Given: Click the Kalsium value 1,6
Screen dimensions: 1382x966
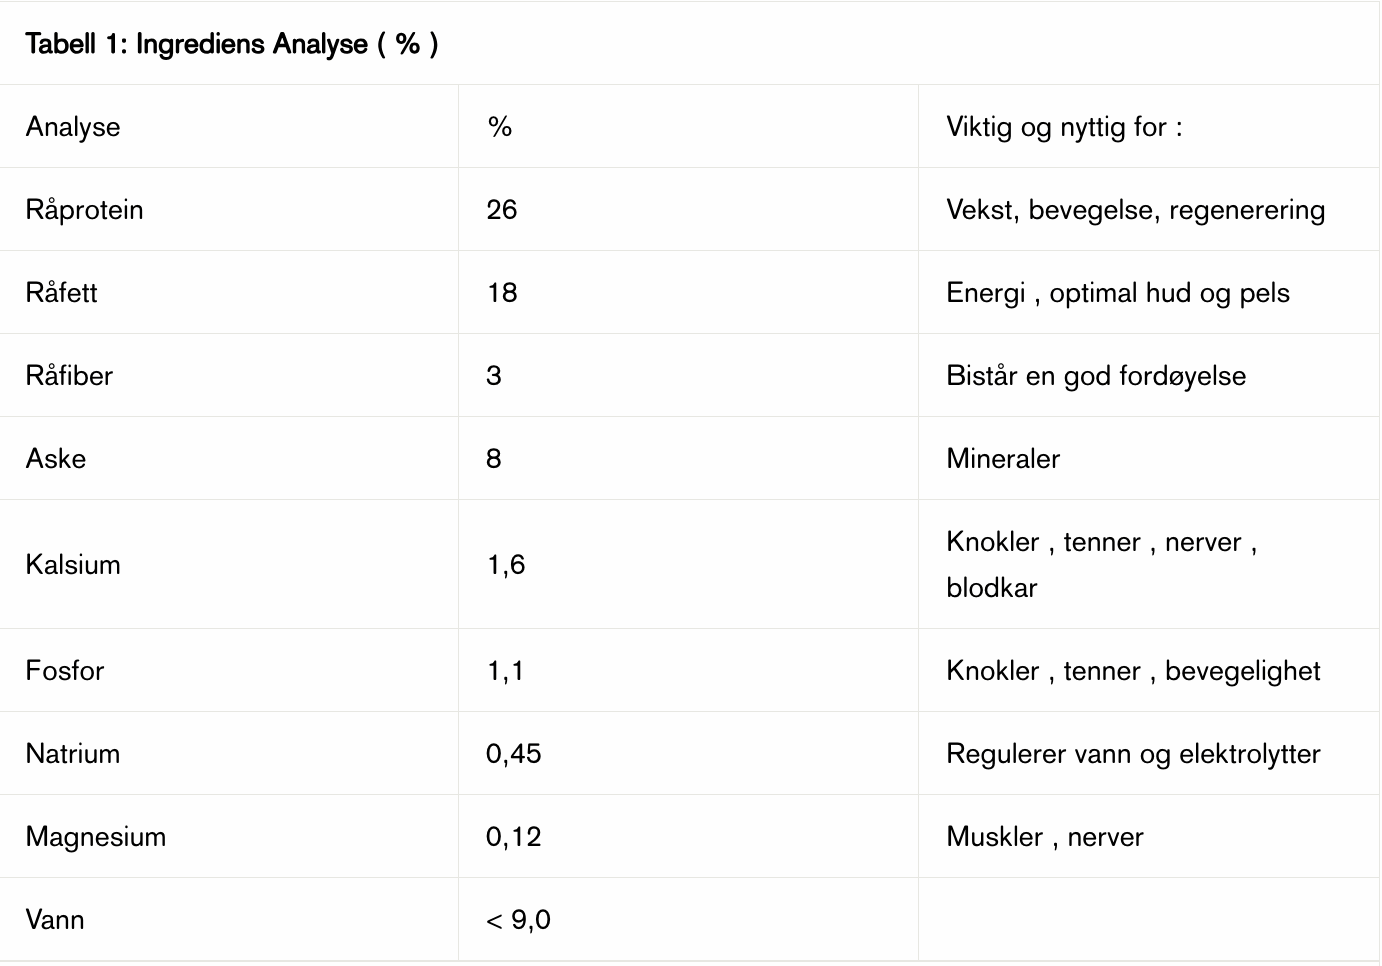Looking at the screenshot, I should click(506, 565).
